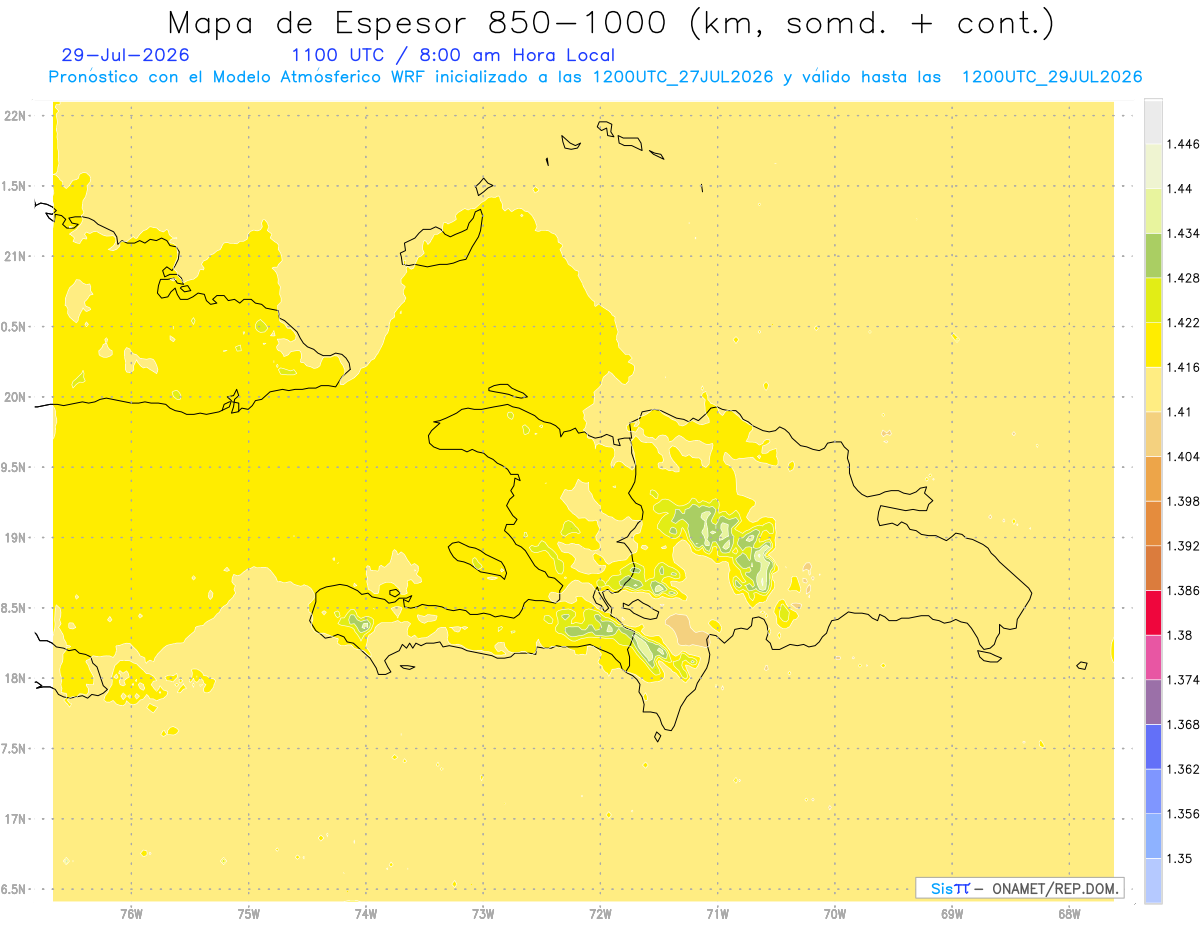Click the latitude label '21N'
This screenshot has height=927, width=1200.
click(x=15, y=256)
